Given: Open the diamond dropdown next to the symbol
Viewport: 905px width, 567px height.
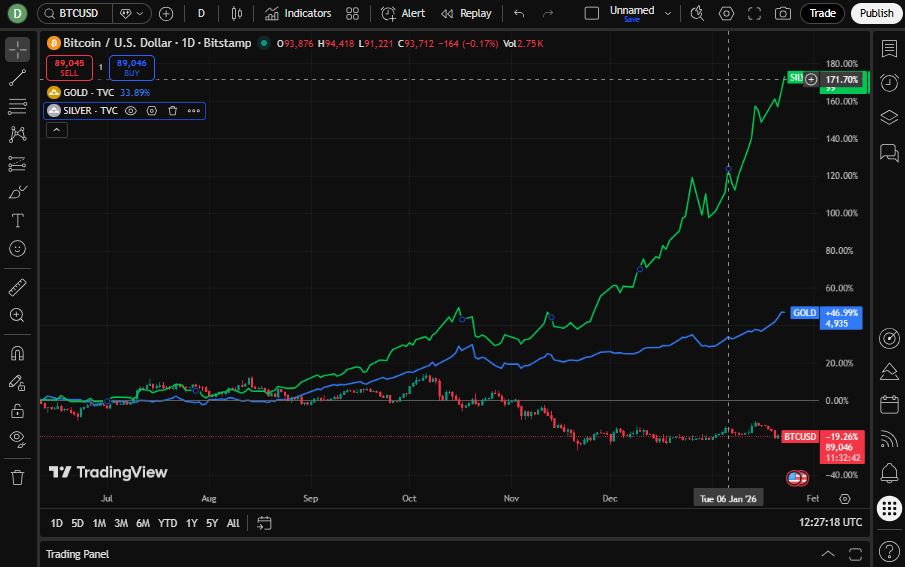Looking at the screenshot, I should point(132,13).
